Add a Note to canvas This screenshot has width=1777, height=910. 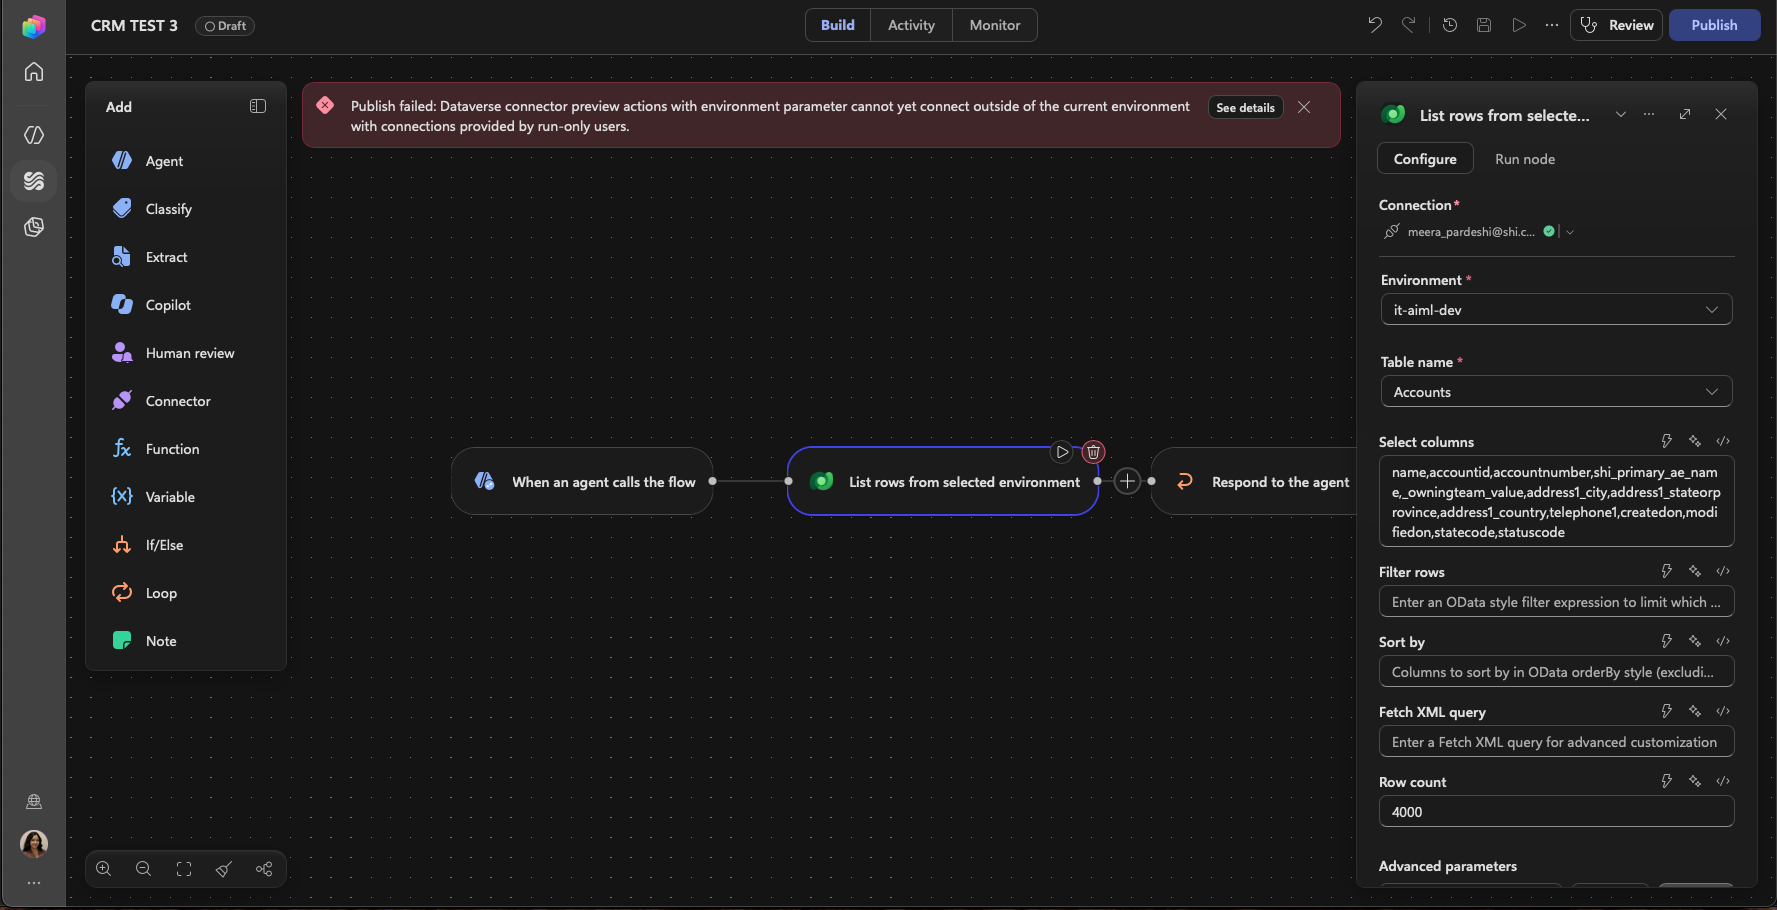pyautogui.click(x=186, y=641)
